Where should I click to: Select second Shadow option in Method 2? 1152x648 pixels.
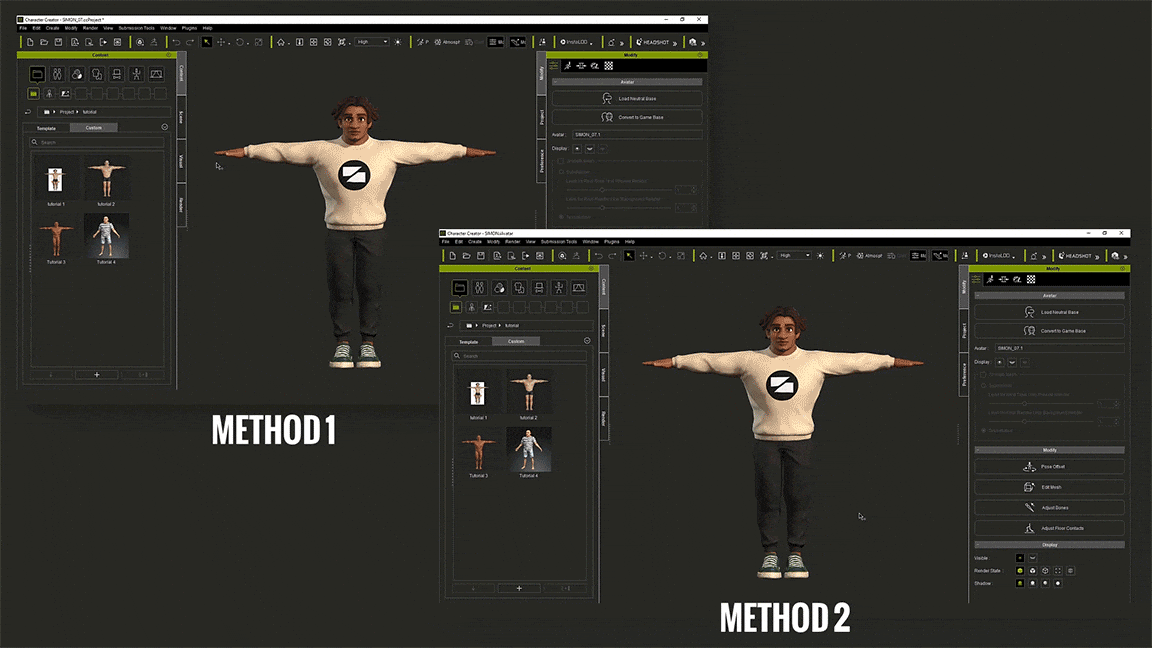click(1032, 583)
